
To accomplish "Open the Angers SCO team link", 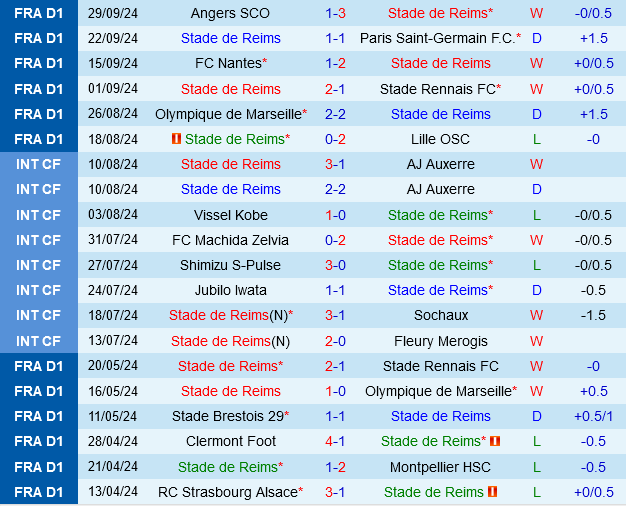I will (x=230, y=13).
